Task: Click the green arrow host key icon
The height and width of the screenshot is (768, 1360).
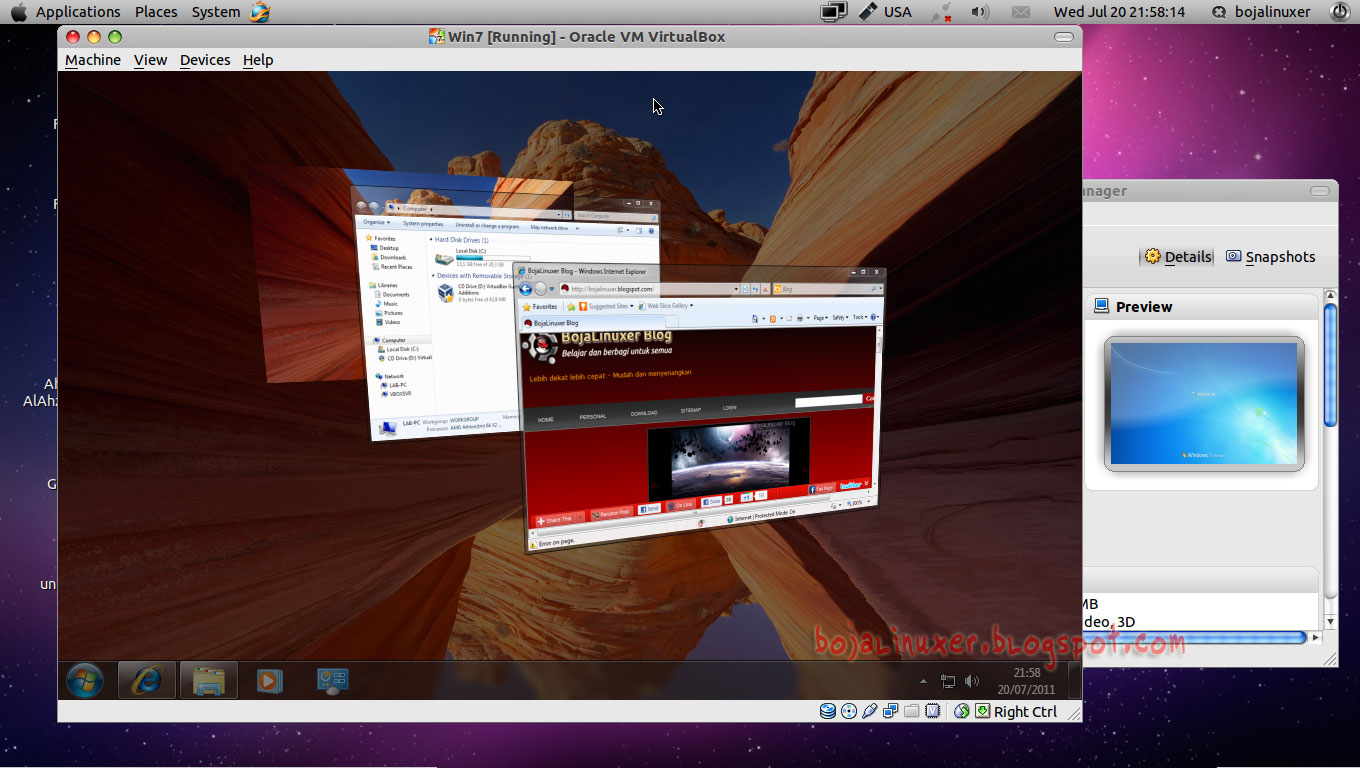Action: pos(982,711)
